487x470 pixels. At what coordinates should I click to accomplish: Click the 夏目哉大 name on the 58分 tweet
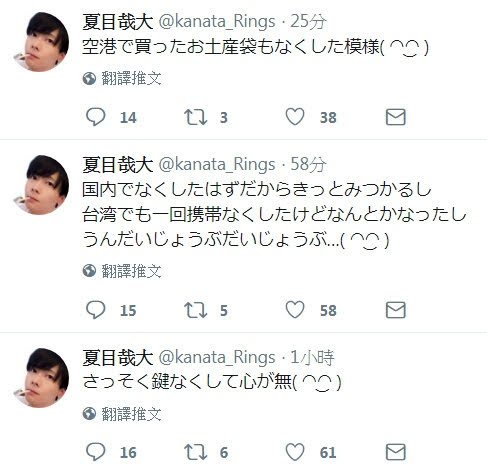[x=118, y=165]
